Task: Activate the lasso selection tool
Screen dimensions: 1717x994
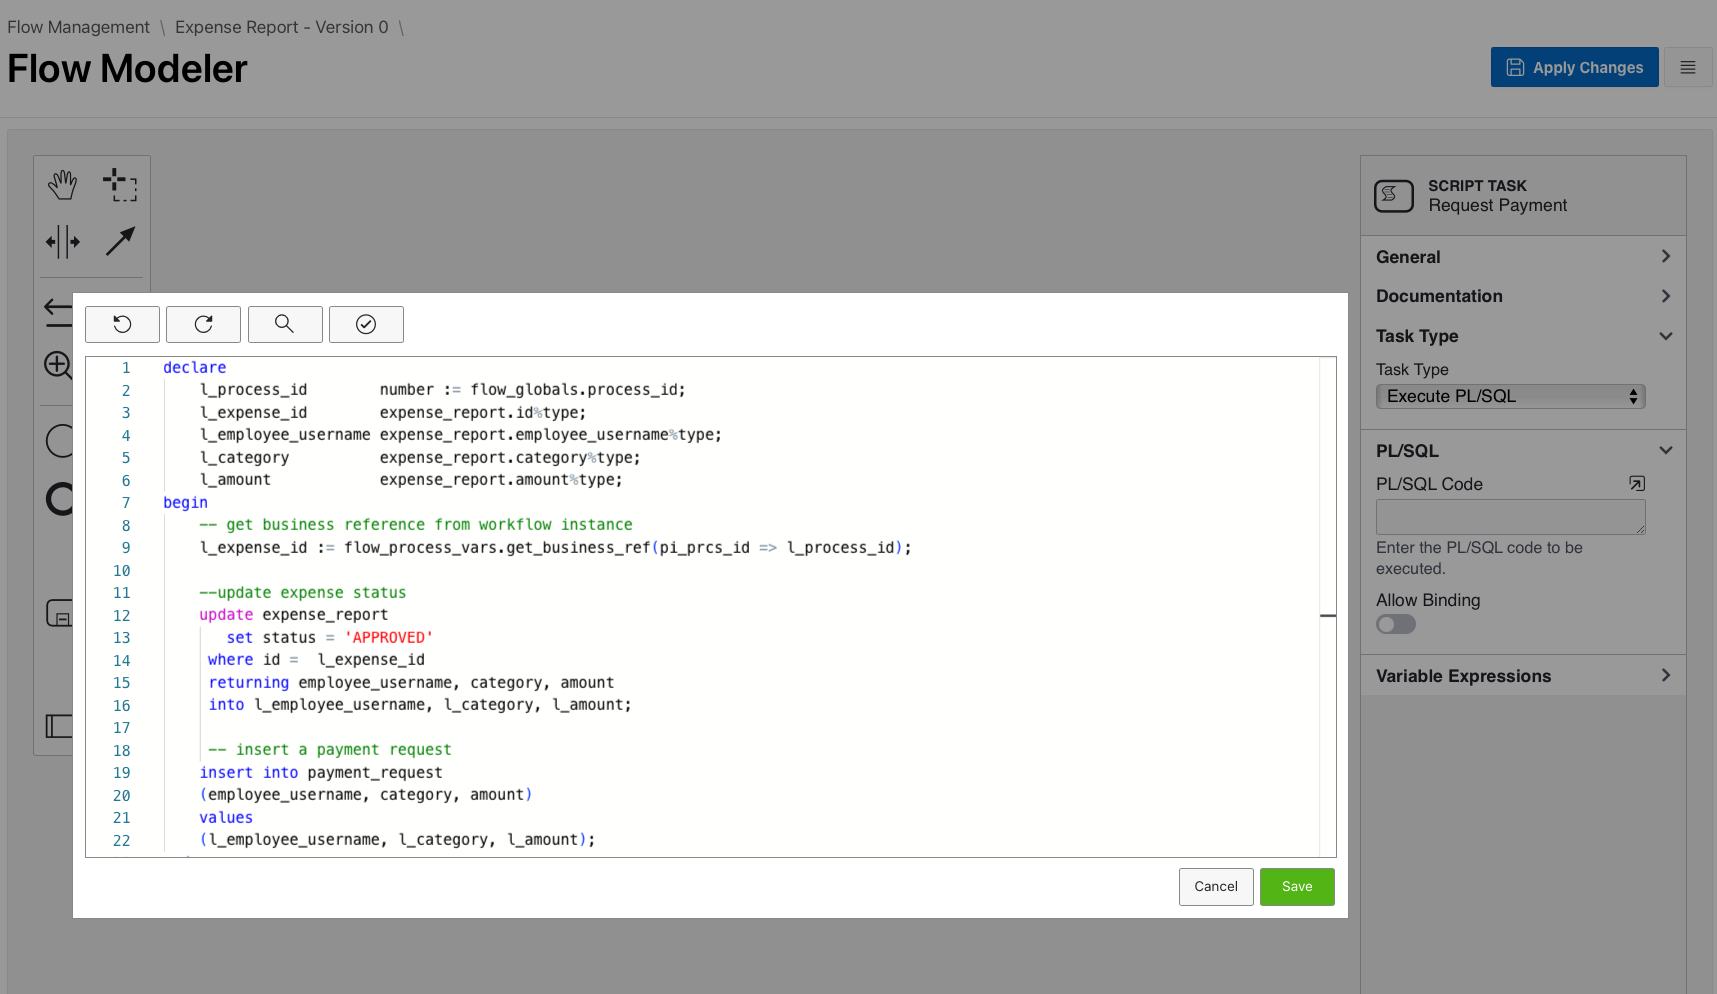Action: [x=119, y=184]
